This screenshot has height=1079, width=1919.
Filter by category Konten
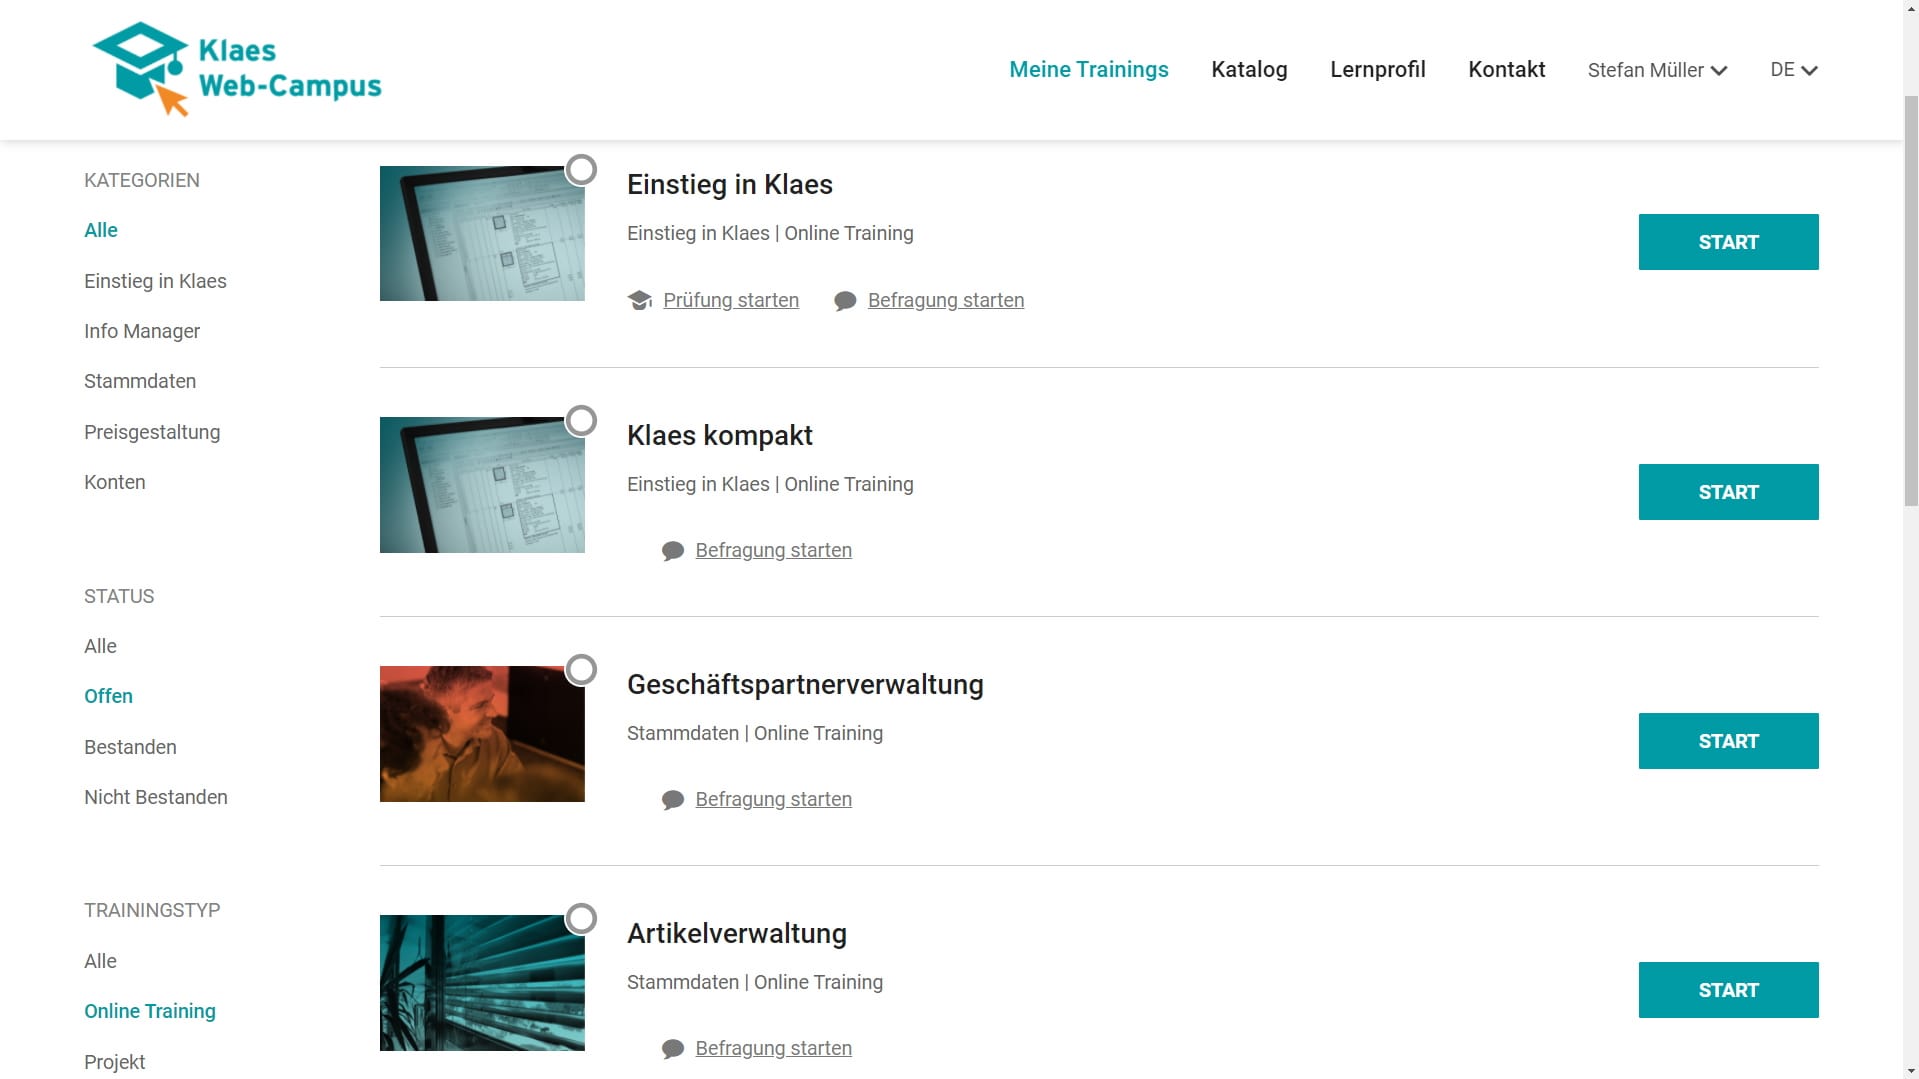[115, 482]
